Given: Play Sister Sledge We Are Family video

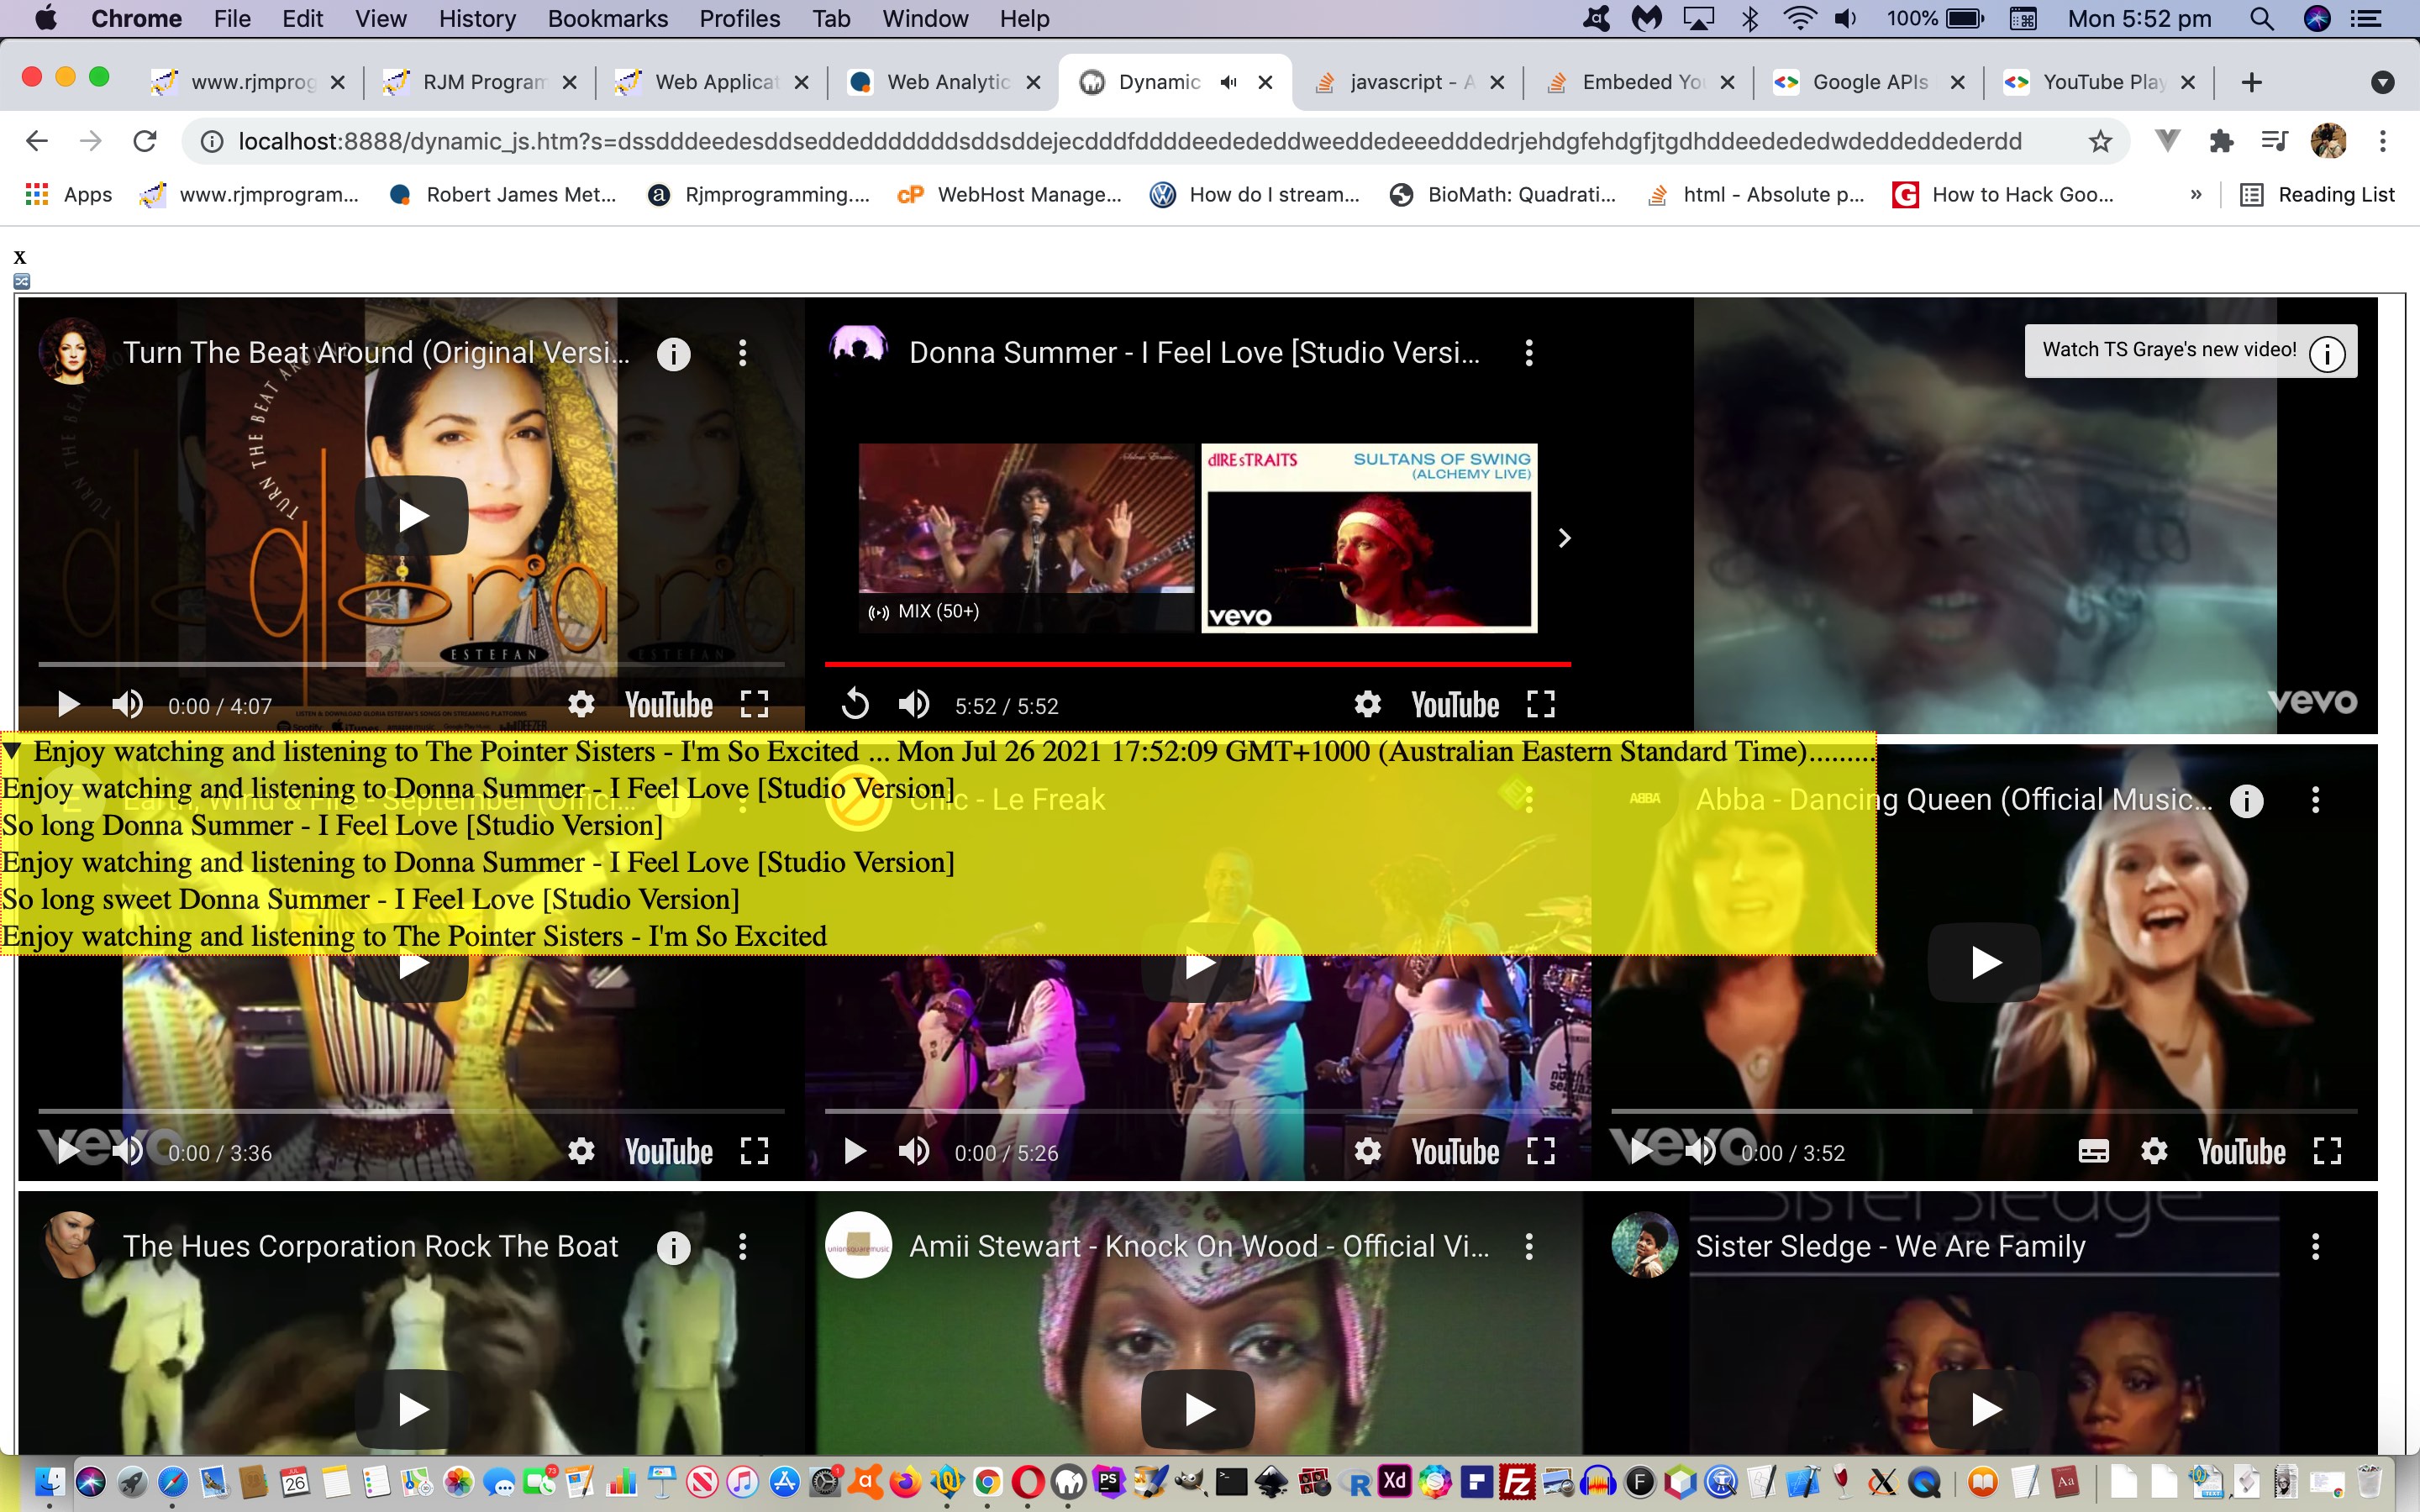Looking at the screenshot, I should click(1984, 1409).
